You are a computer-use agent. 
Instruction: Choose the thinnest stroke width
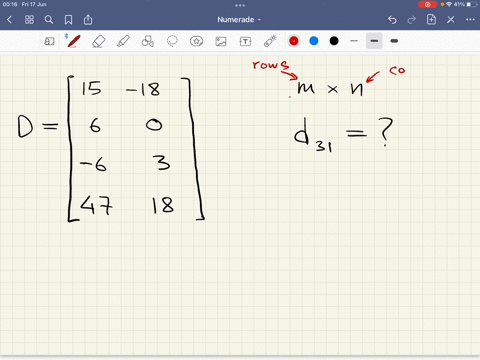click(x=354, y=41)
